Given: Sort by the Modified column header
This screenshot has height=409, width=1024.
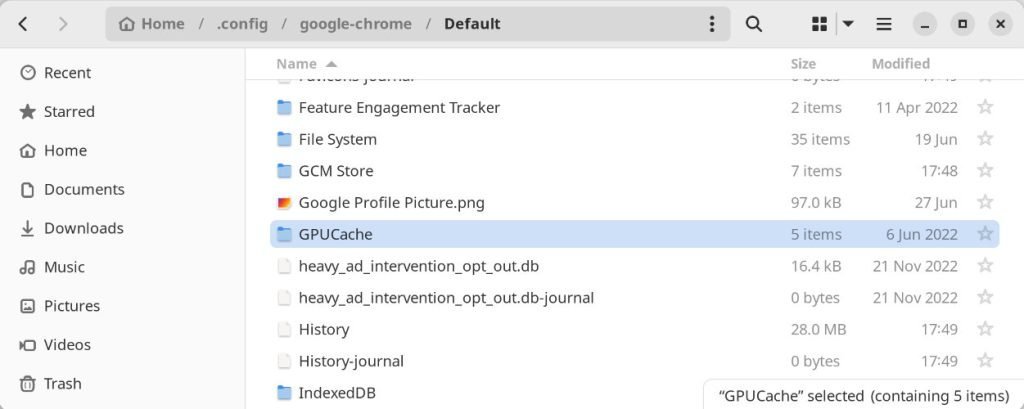Looking at the screenshot, I should tap(901, 64).
